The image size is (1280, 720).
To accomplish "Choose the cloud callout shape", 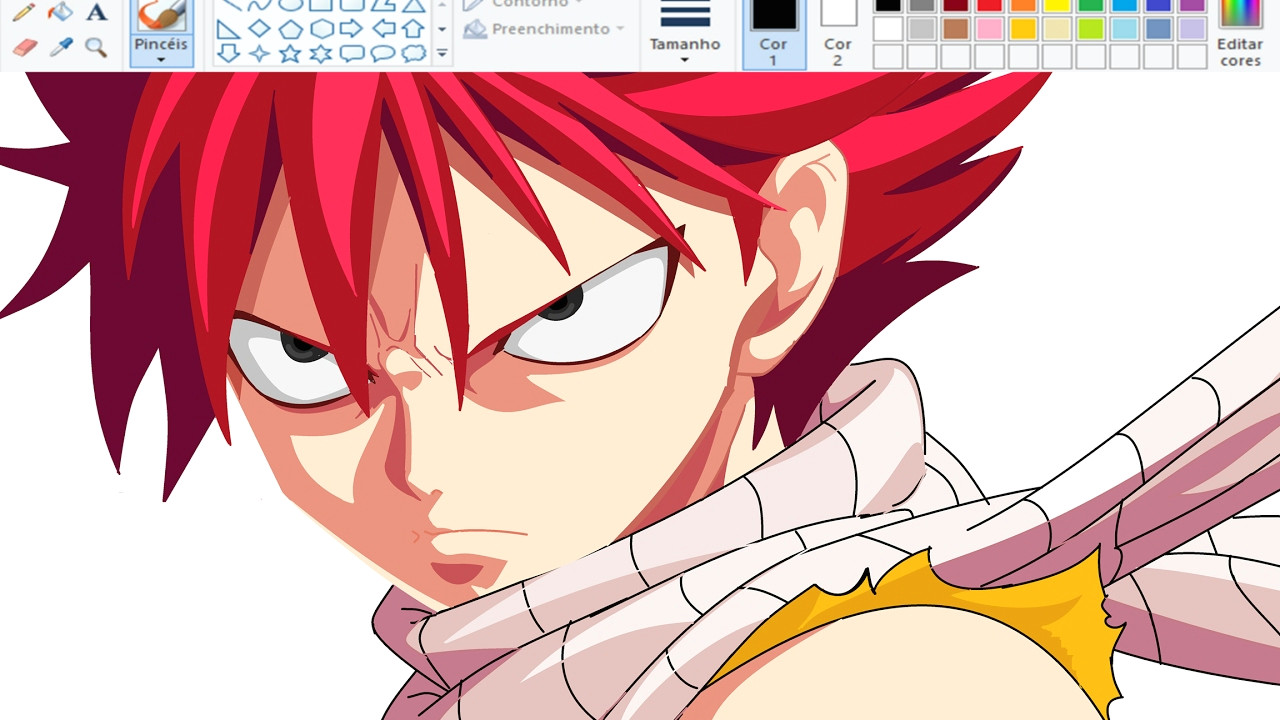I will (x=413, y=53).
